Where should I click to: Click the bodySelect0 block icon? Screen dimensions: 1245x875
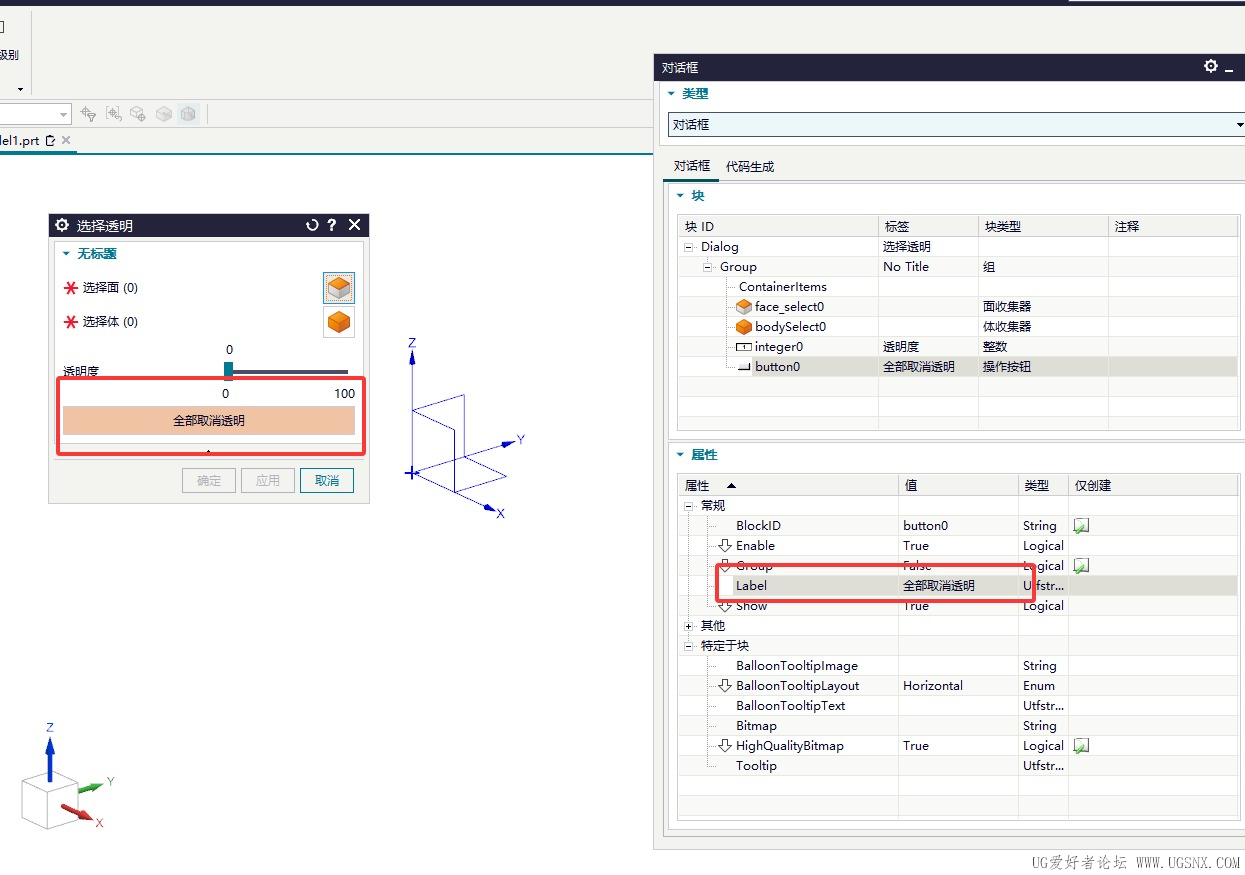coord(744,327)
